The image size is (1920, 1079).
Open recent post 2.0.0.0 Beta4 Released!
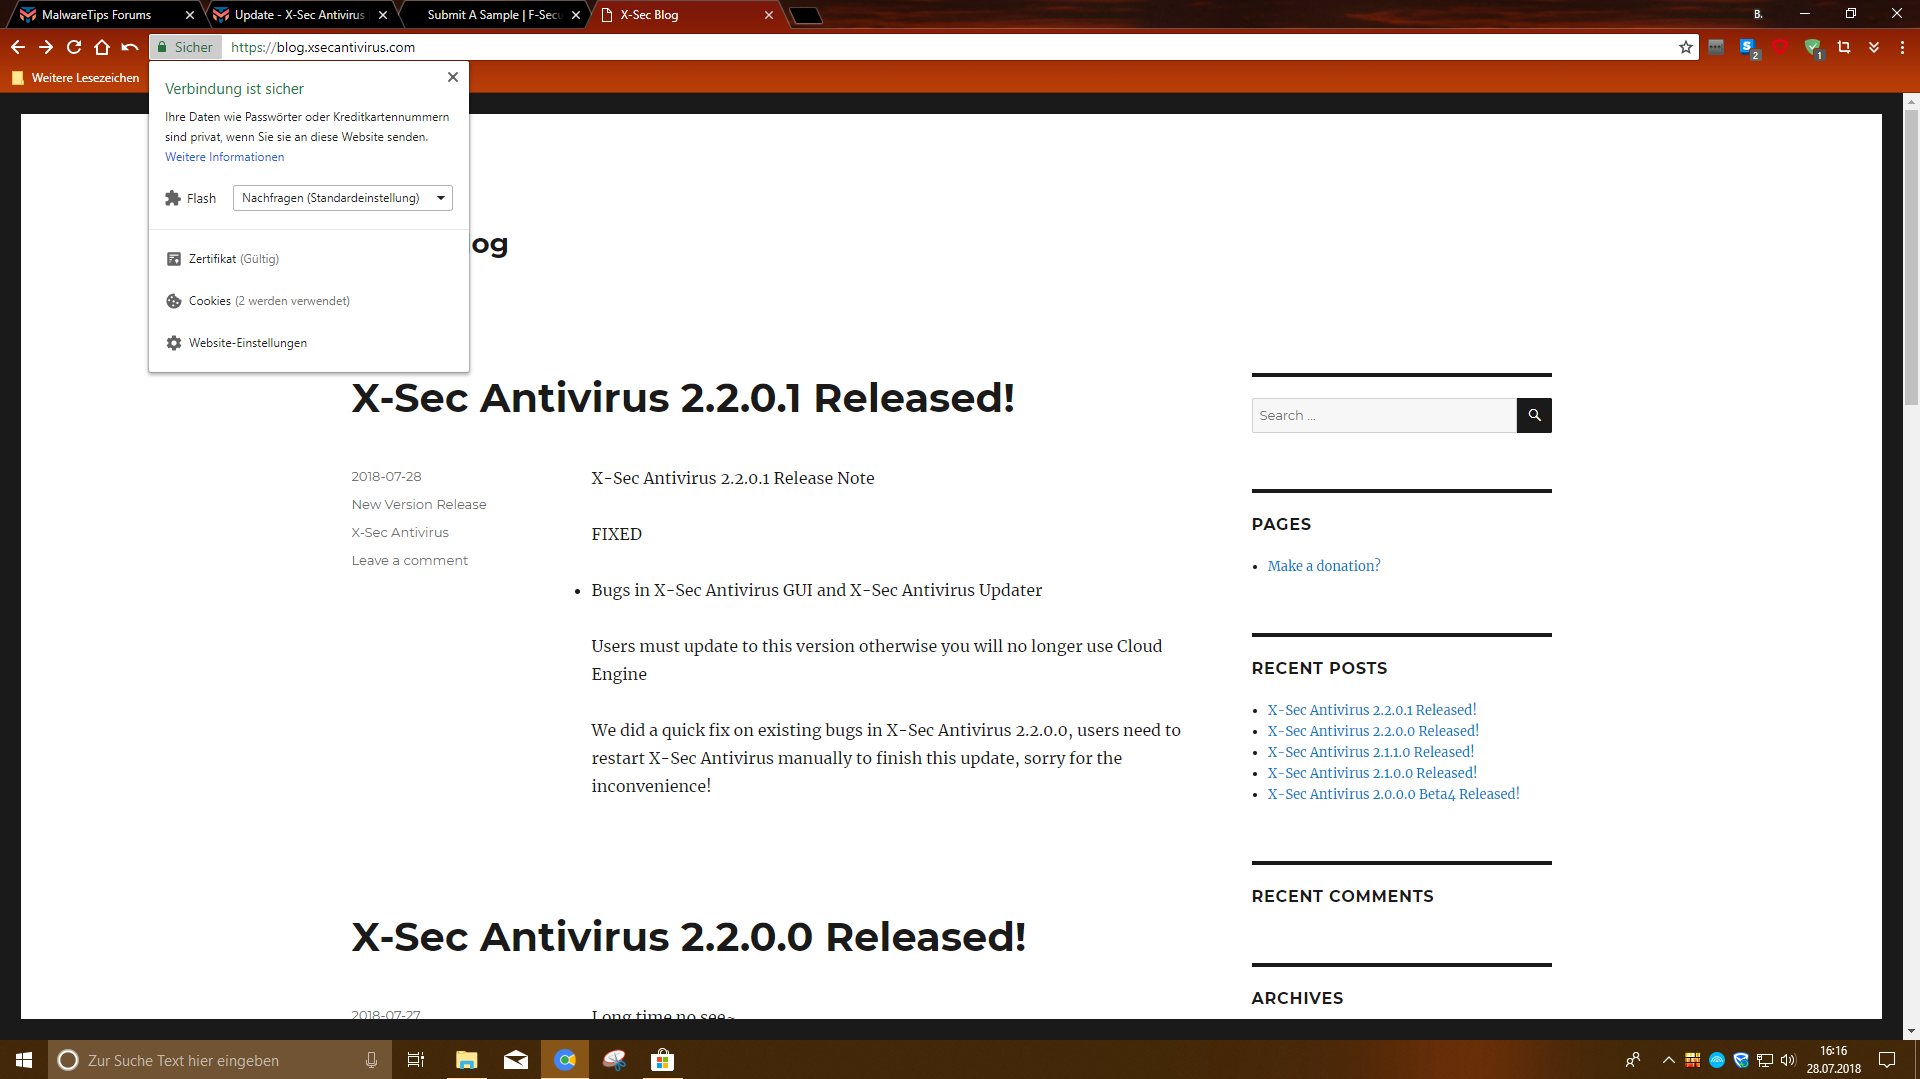[1394, 794]
